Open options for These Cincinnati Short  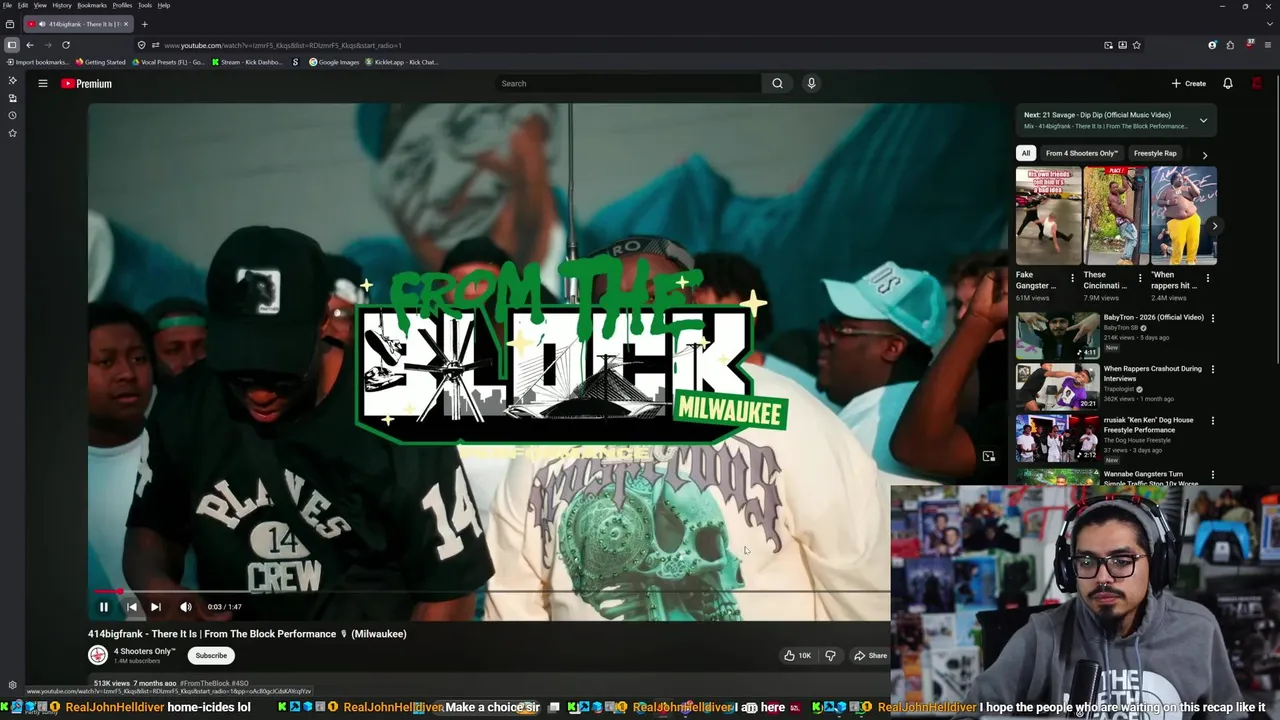1140,278
